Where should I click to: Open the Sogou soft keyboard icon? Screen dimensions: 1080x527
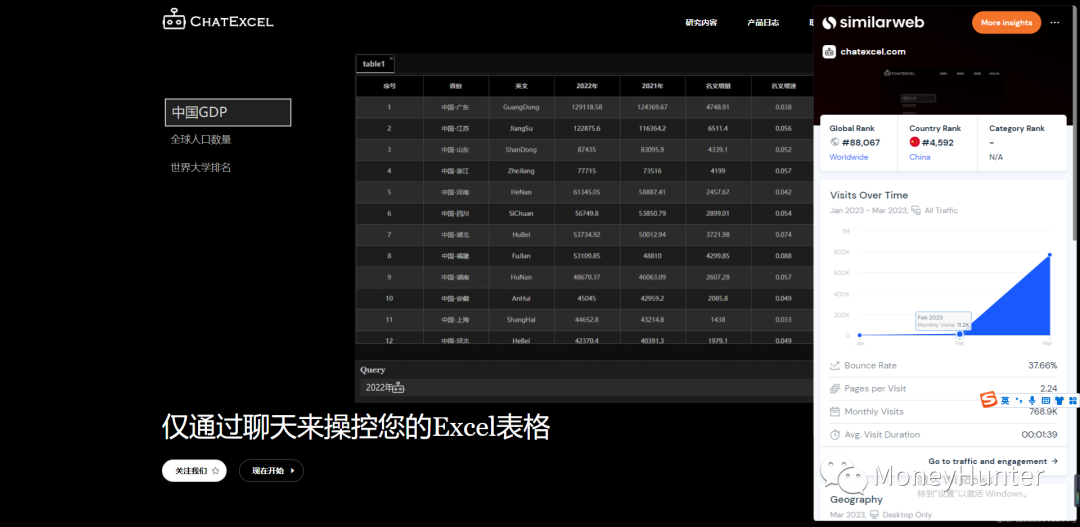(1046, 400)
